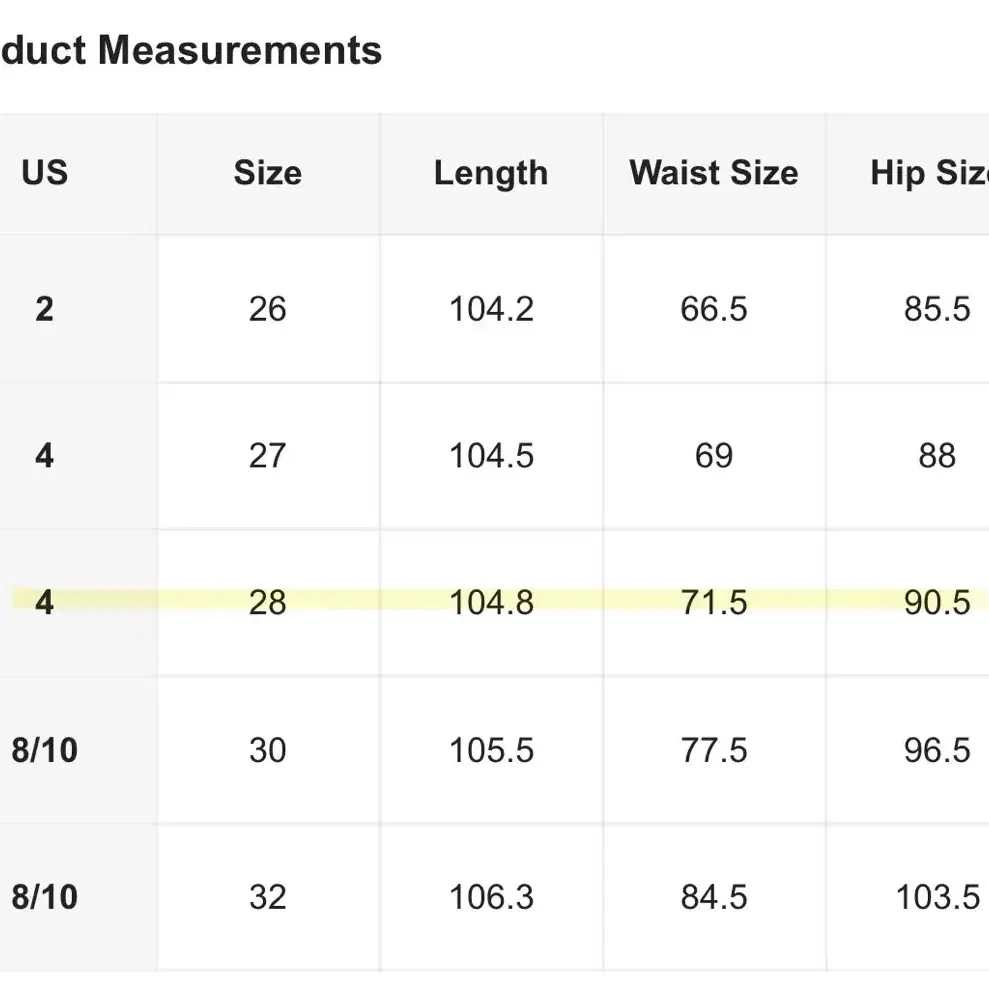The width and height of the screenshot is (989, 989).
Task: Click waist value 66.5
Action: pos(714,309)
